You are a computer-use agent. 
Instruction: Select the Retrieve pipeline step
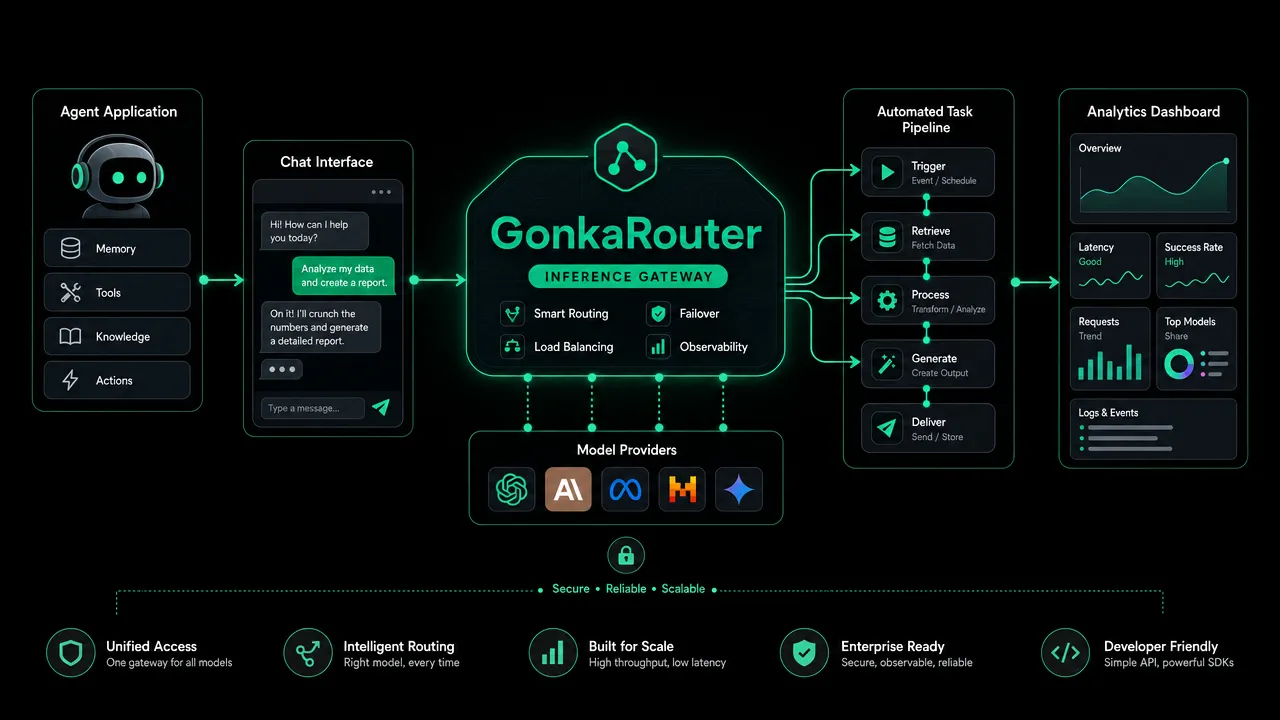pos(928,237)
